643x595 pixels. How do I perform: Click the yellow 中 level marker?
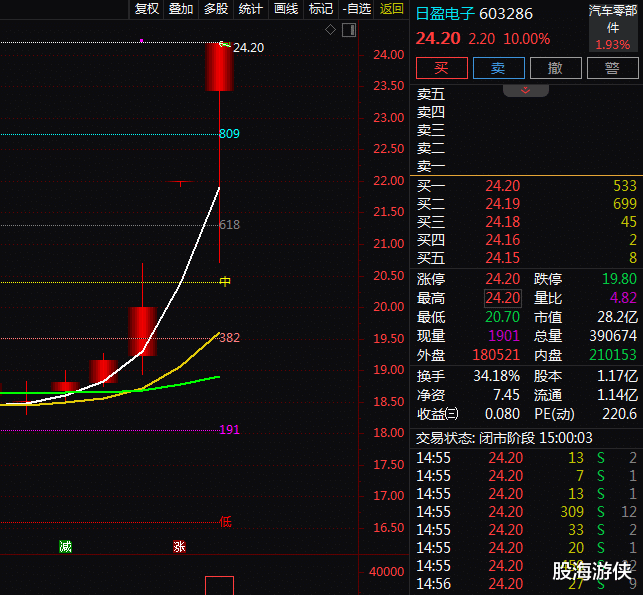point(225,281)
